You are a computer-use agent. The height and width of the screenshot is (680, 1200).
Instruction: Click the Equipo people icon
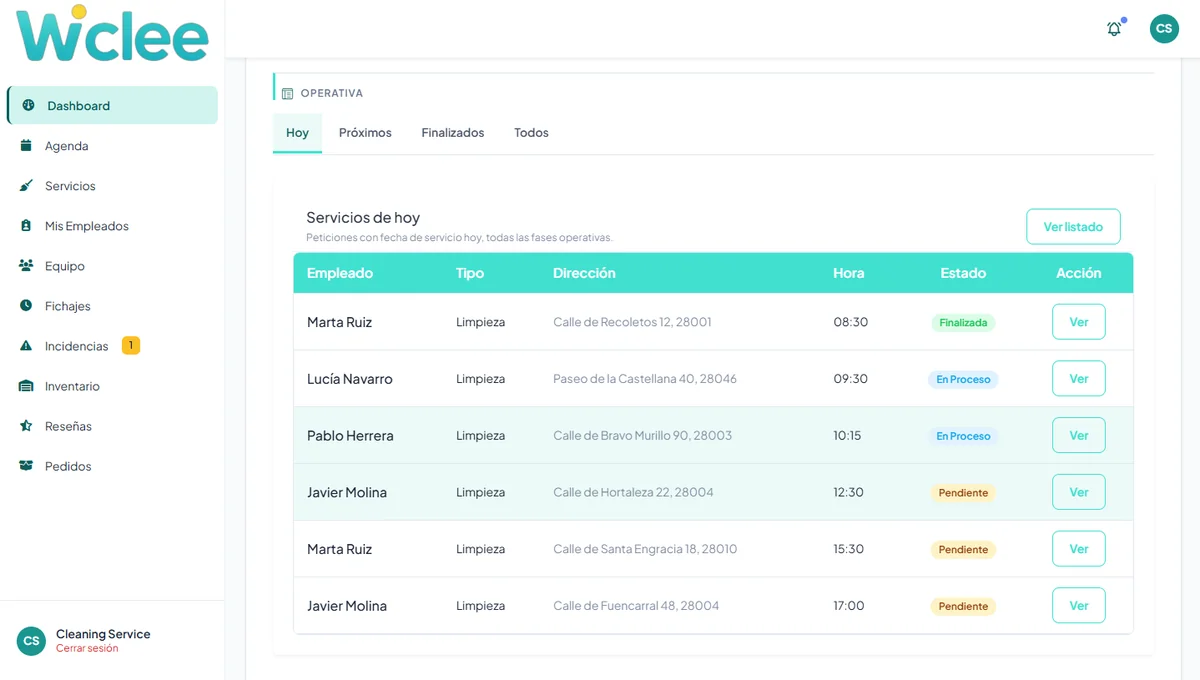(x=26, y=265)
